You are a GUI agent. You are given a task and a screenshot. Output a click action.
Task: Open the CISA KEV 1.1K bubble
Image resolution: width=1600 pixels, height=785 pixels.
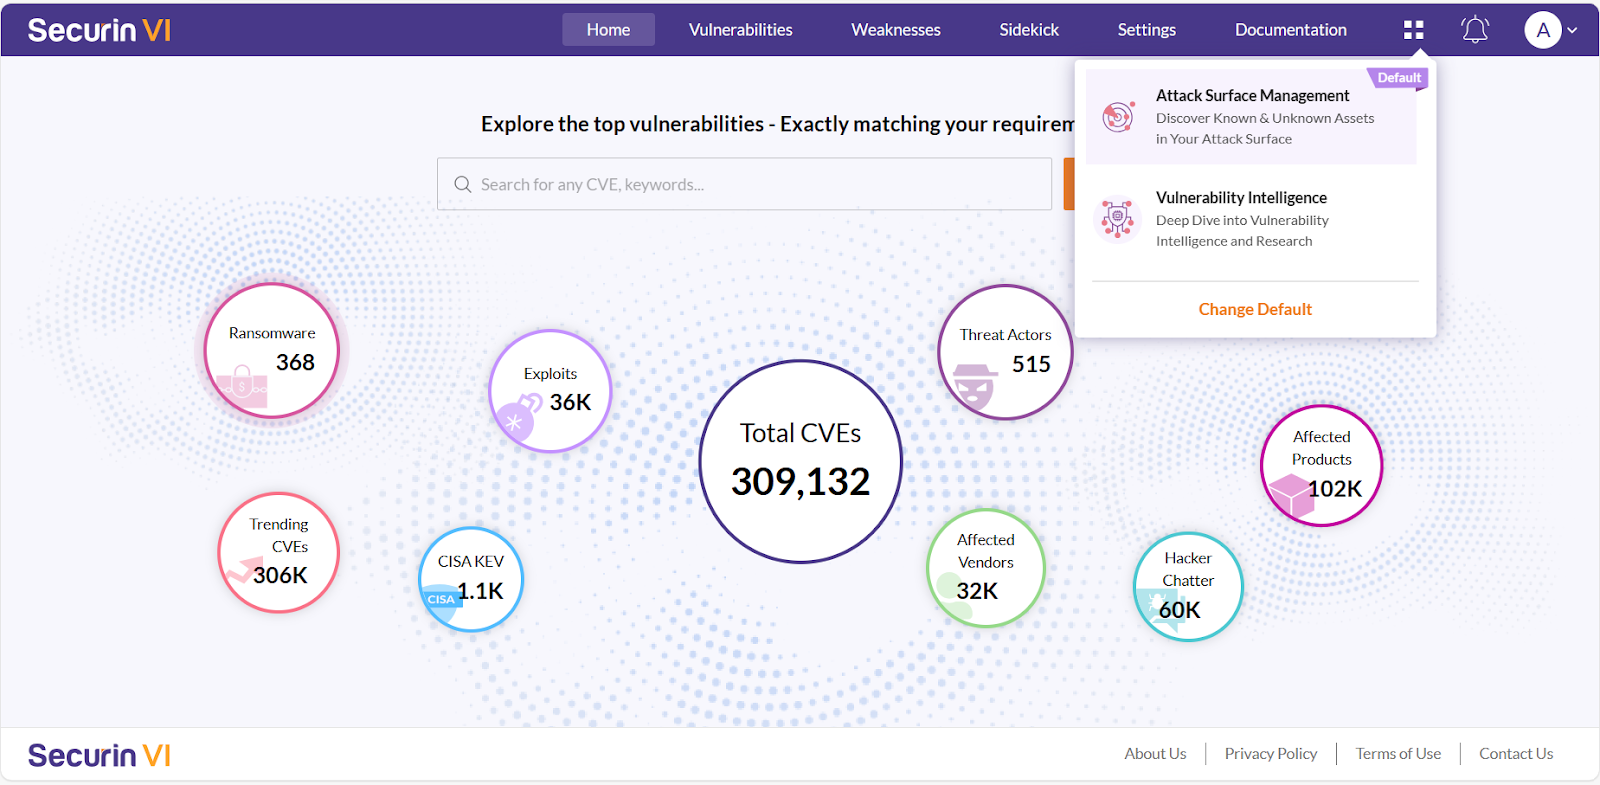click(470, 579)
